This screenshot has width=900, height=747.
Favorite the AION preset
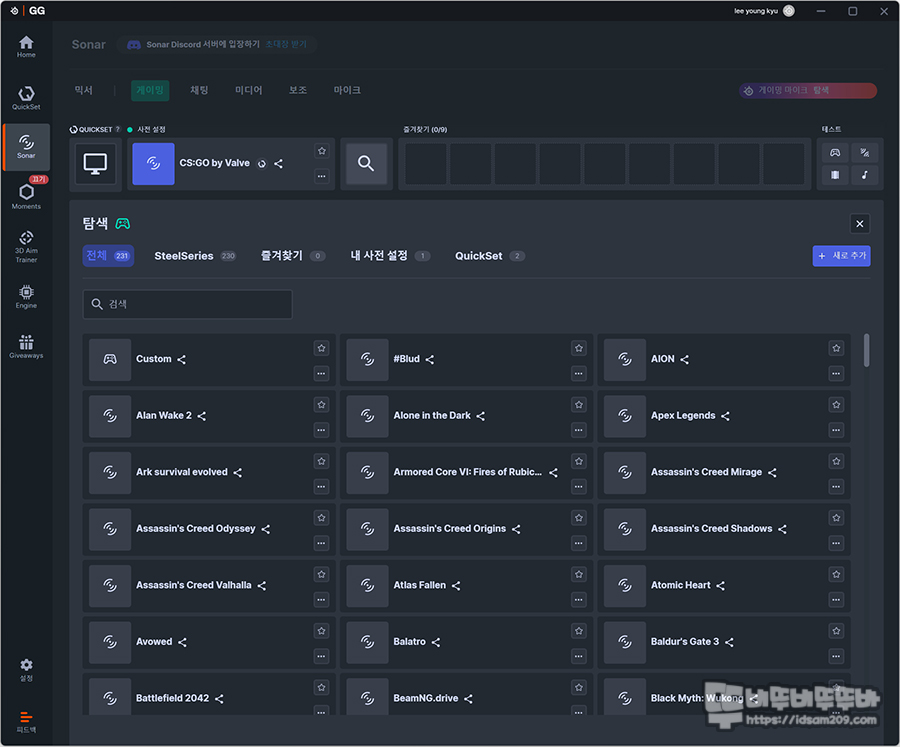coord(836,348)
